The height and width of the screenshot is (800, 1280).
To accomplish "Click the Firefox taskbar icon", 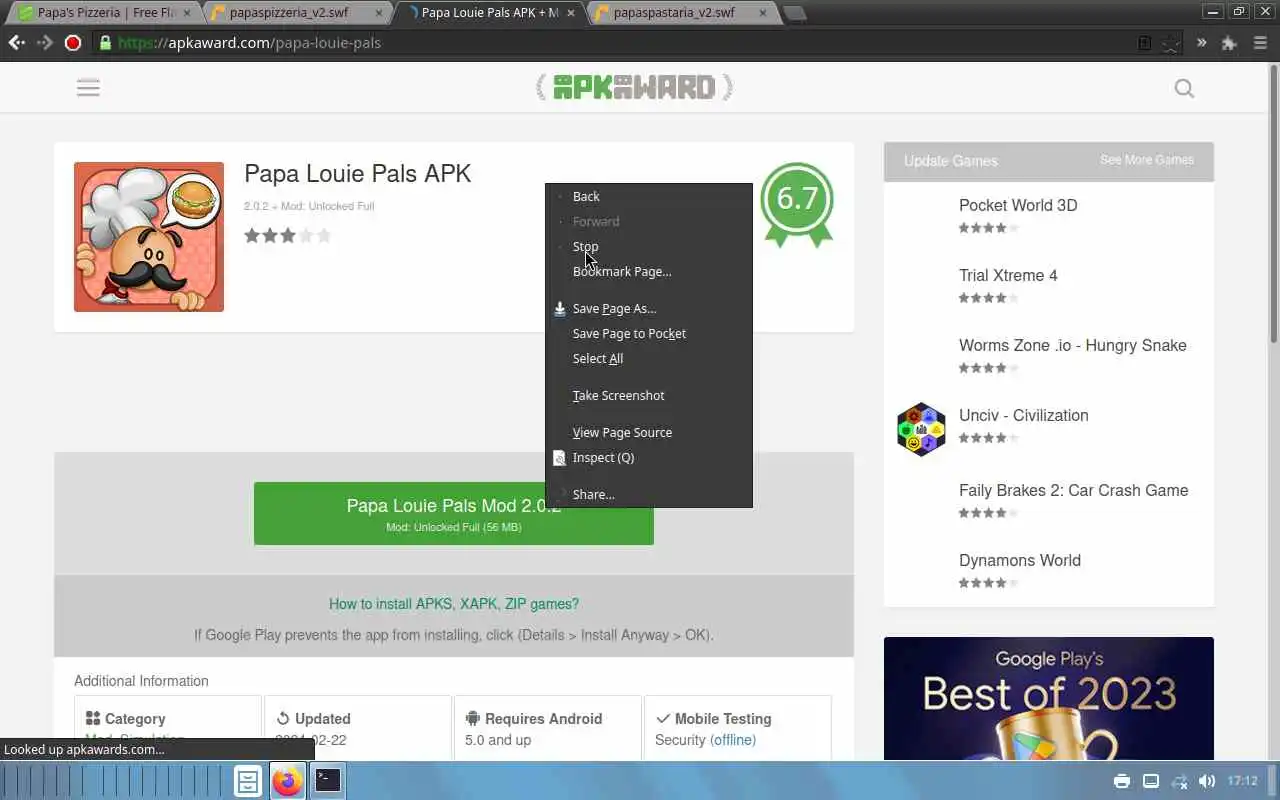I will coord(287,781).
